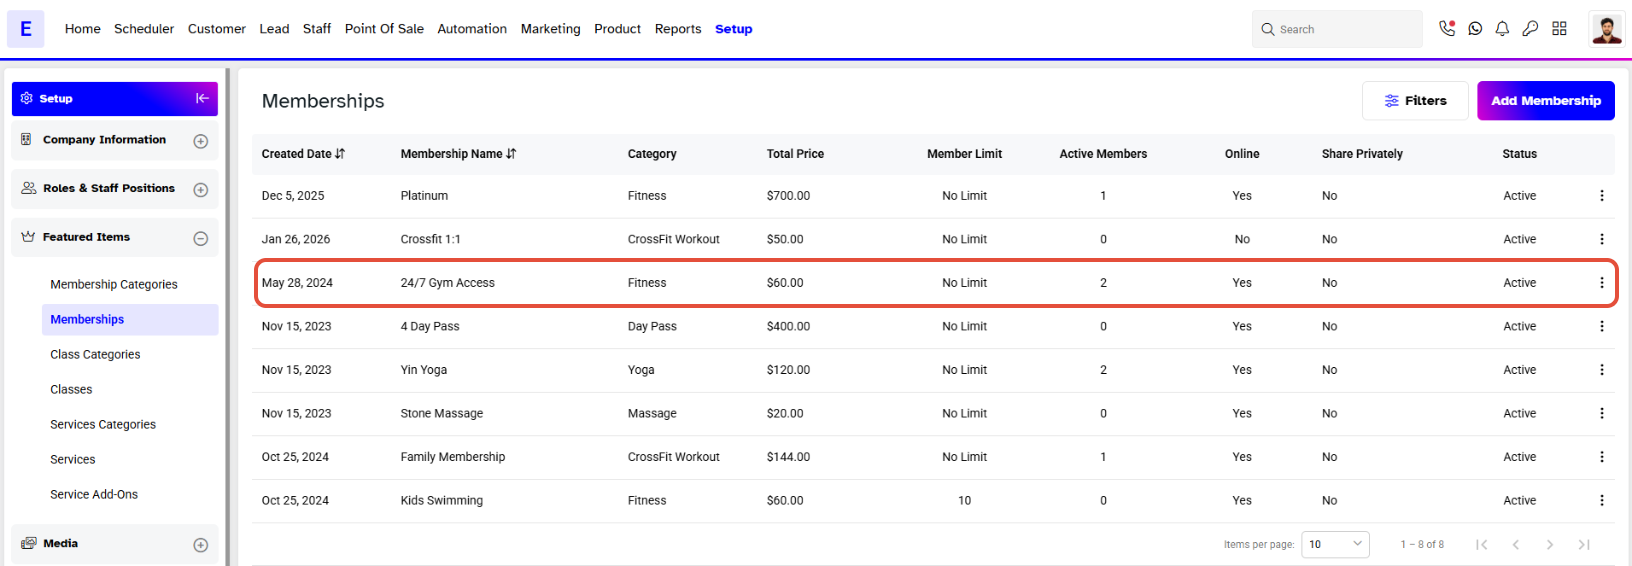
Task: Select the Setup menu item
Action: point(733,29)
